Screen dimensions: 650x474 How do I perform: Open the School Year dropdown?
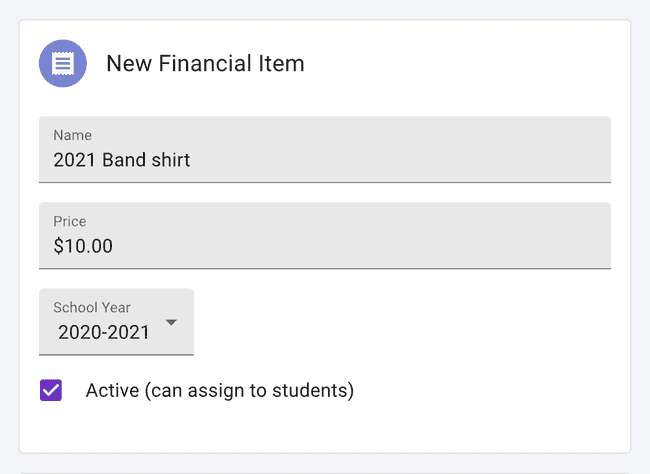[x=116, y=322]
